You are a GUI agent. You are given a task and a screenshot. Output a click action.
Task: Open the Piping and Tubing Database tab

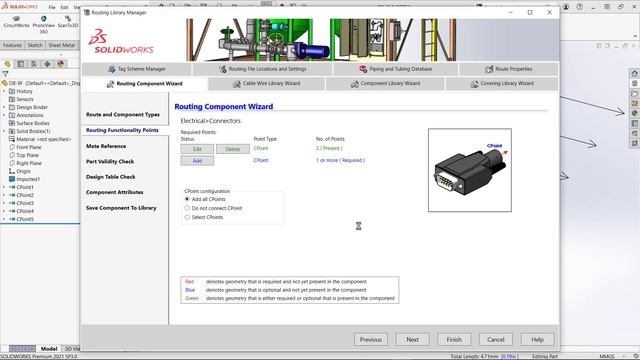point(395,69)
